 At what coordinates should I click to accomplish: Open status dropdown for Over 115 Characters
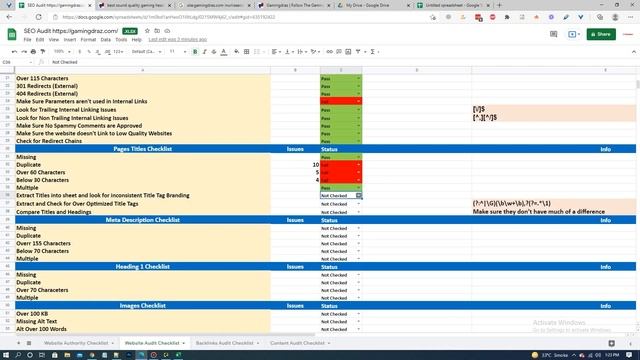pyautogui.click(x=358, y=78)
